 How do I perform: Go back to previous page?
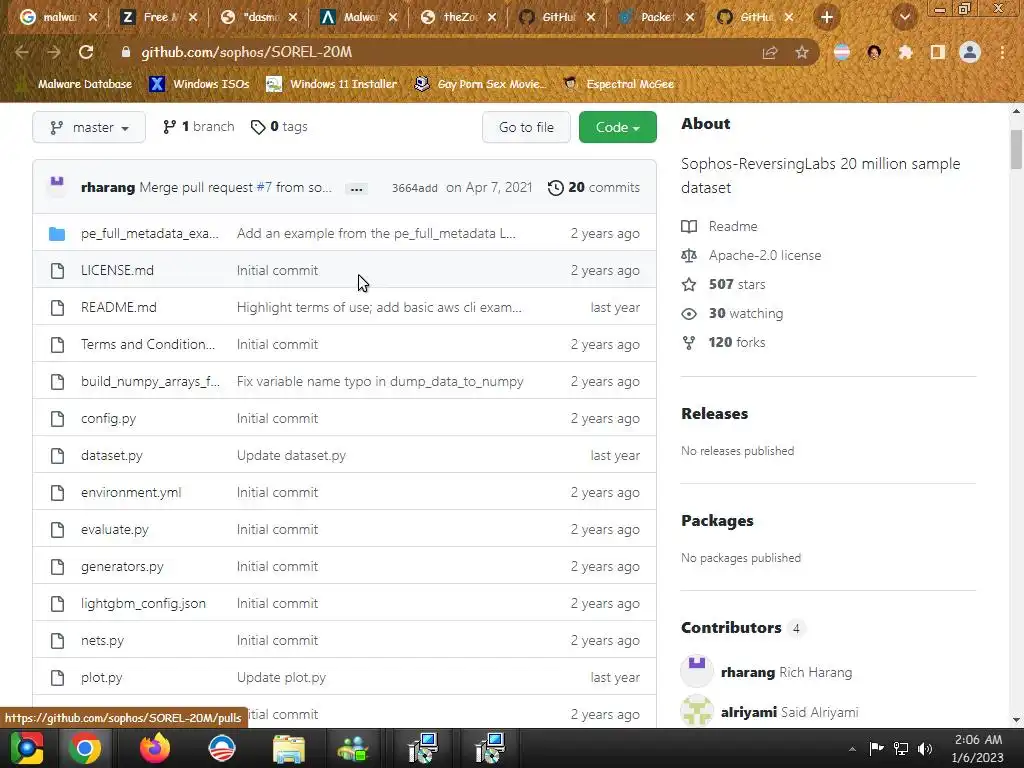click(x=22, y=52)
